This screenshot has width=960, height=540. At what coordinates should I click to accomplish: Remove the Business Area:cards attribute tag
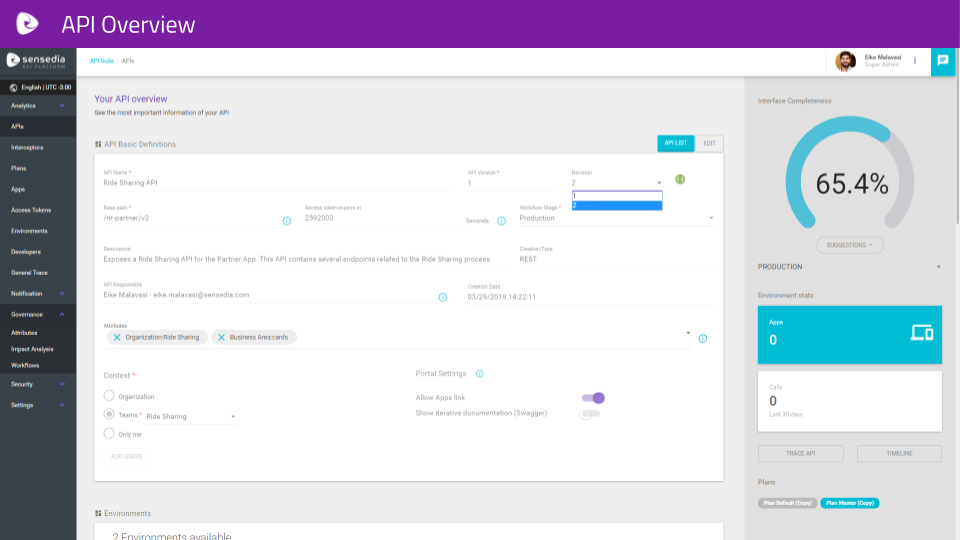coord(222,337)
